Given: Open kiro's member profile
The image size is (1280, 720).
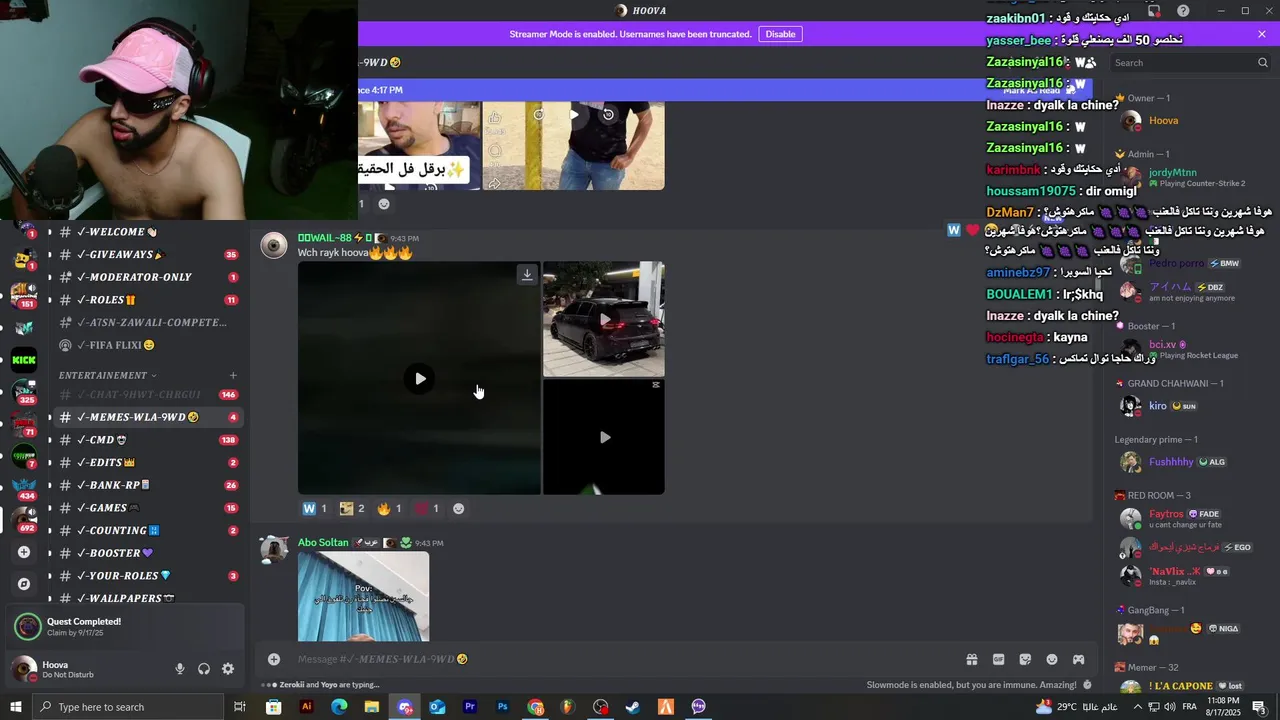Looking at the screenshot, I should pos(1190,406).
